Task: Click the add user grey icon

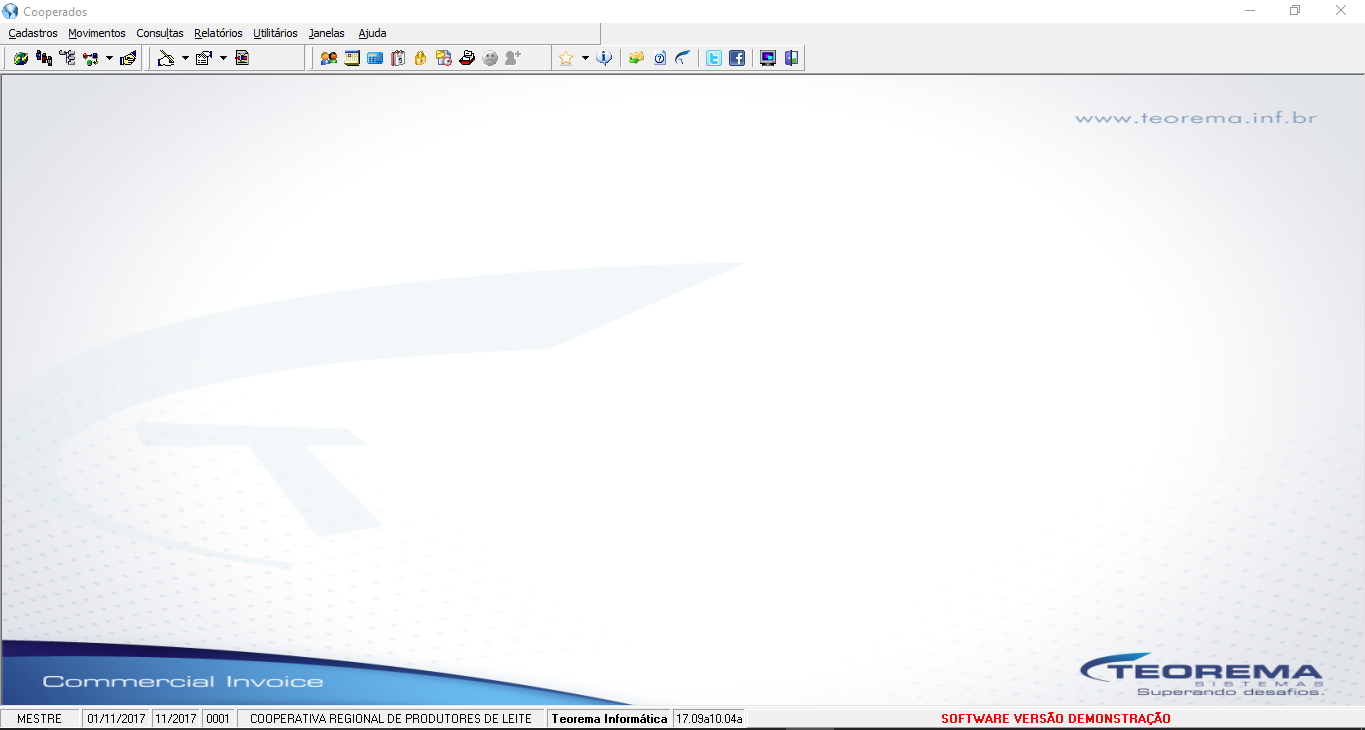Action: coord(513,58)
